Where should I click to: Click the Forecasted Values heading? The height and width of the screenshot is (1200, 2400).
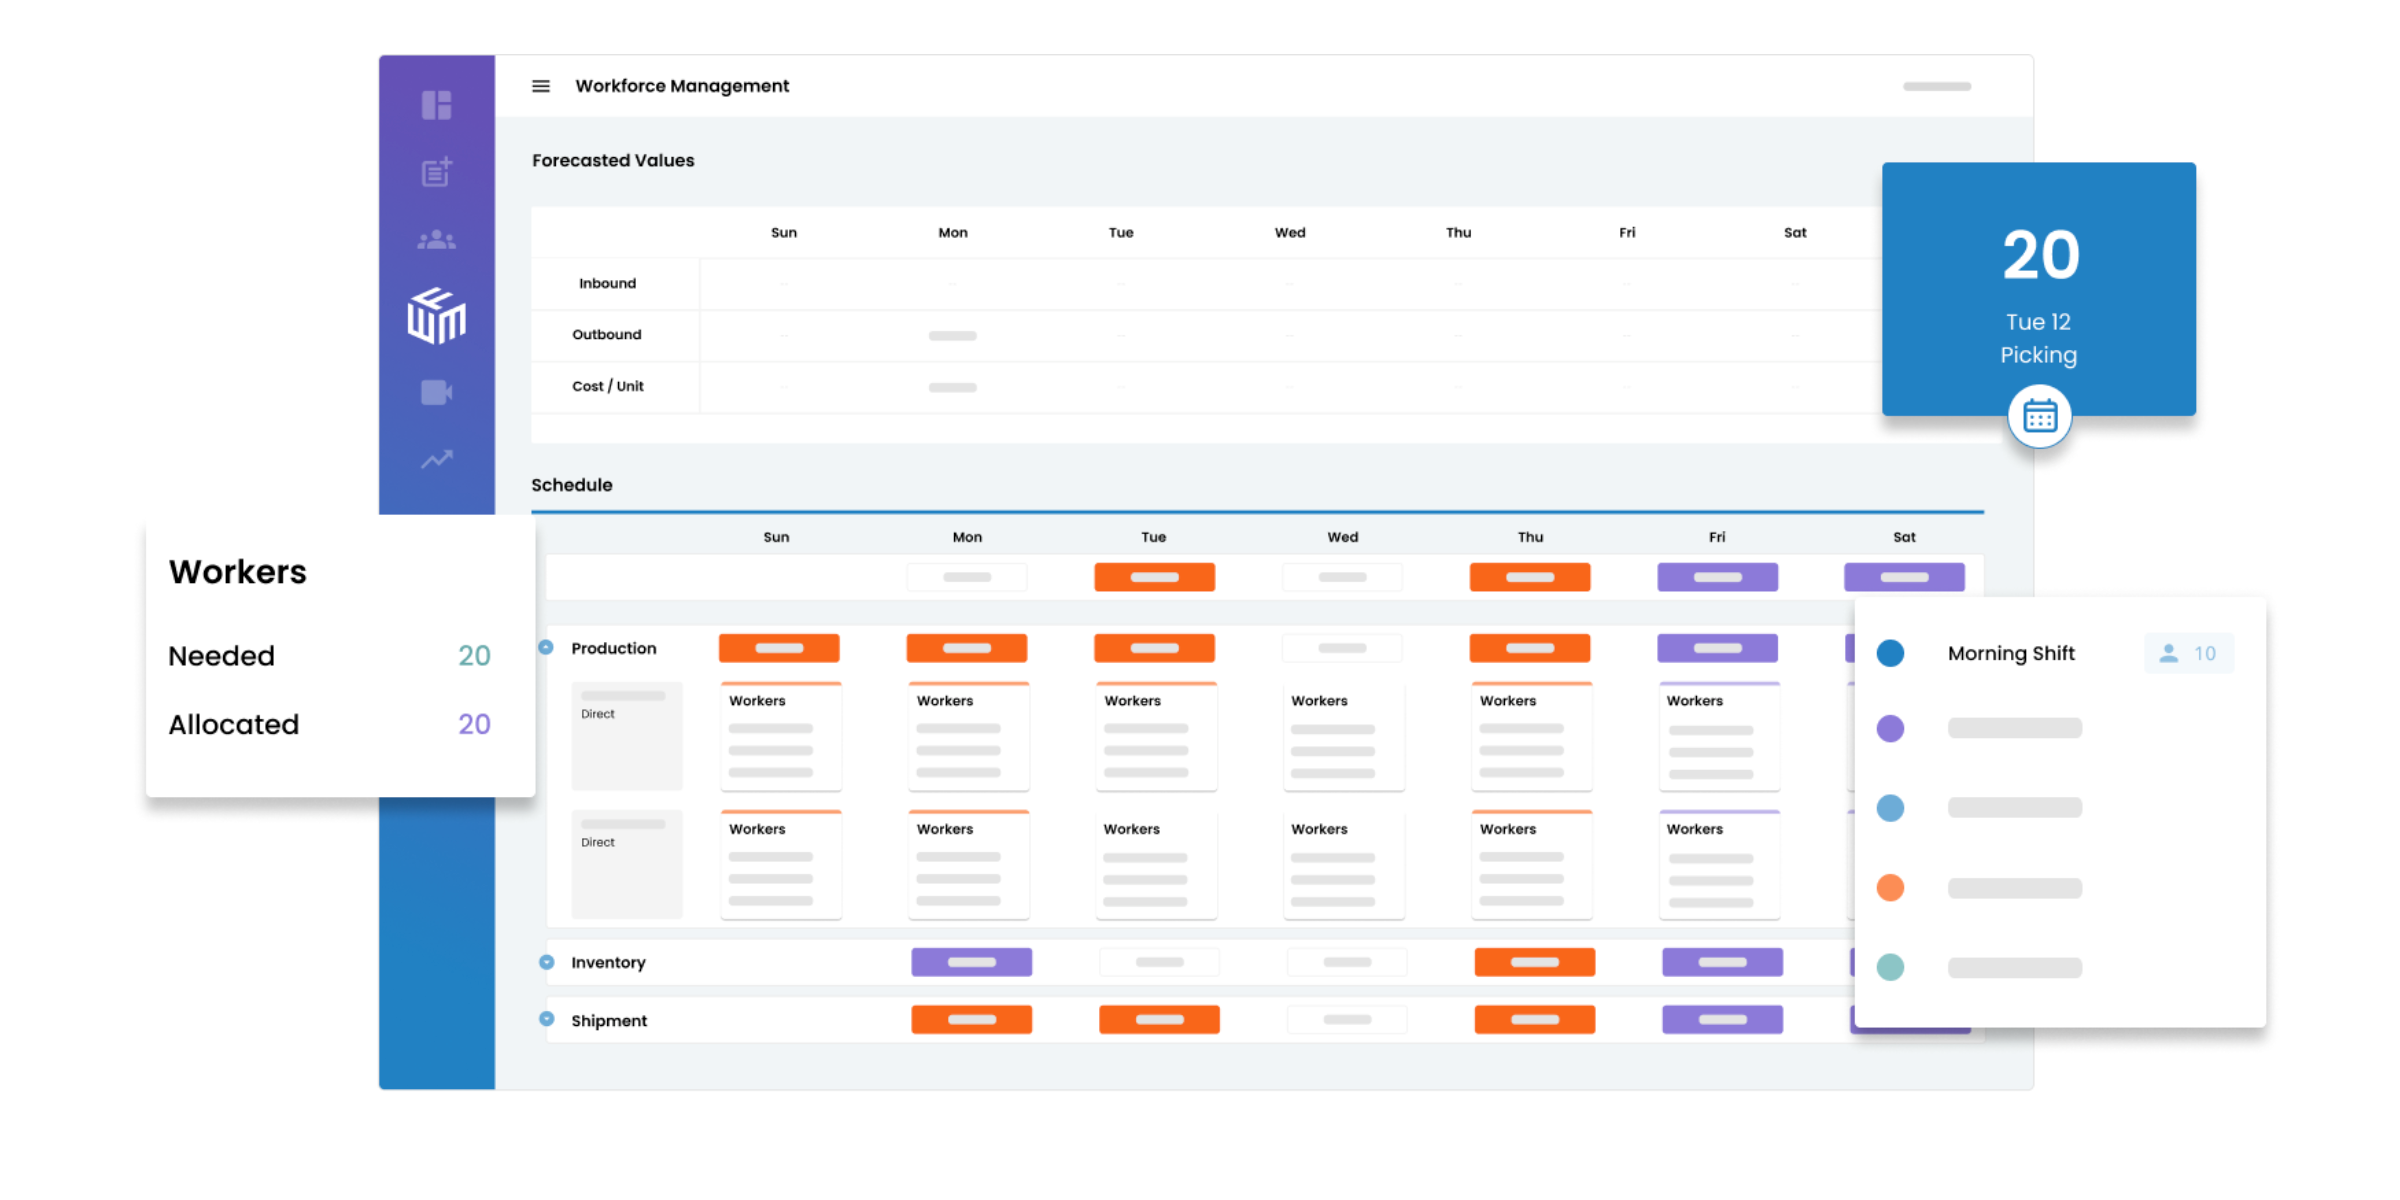(x=613, y=160)
